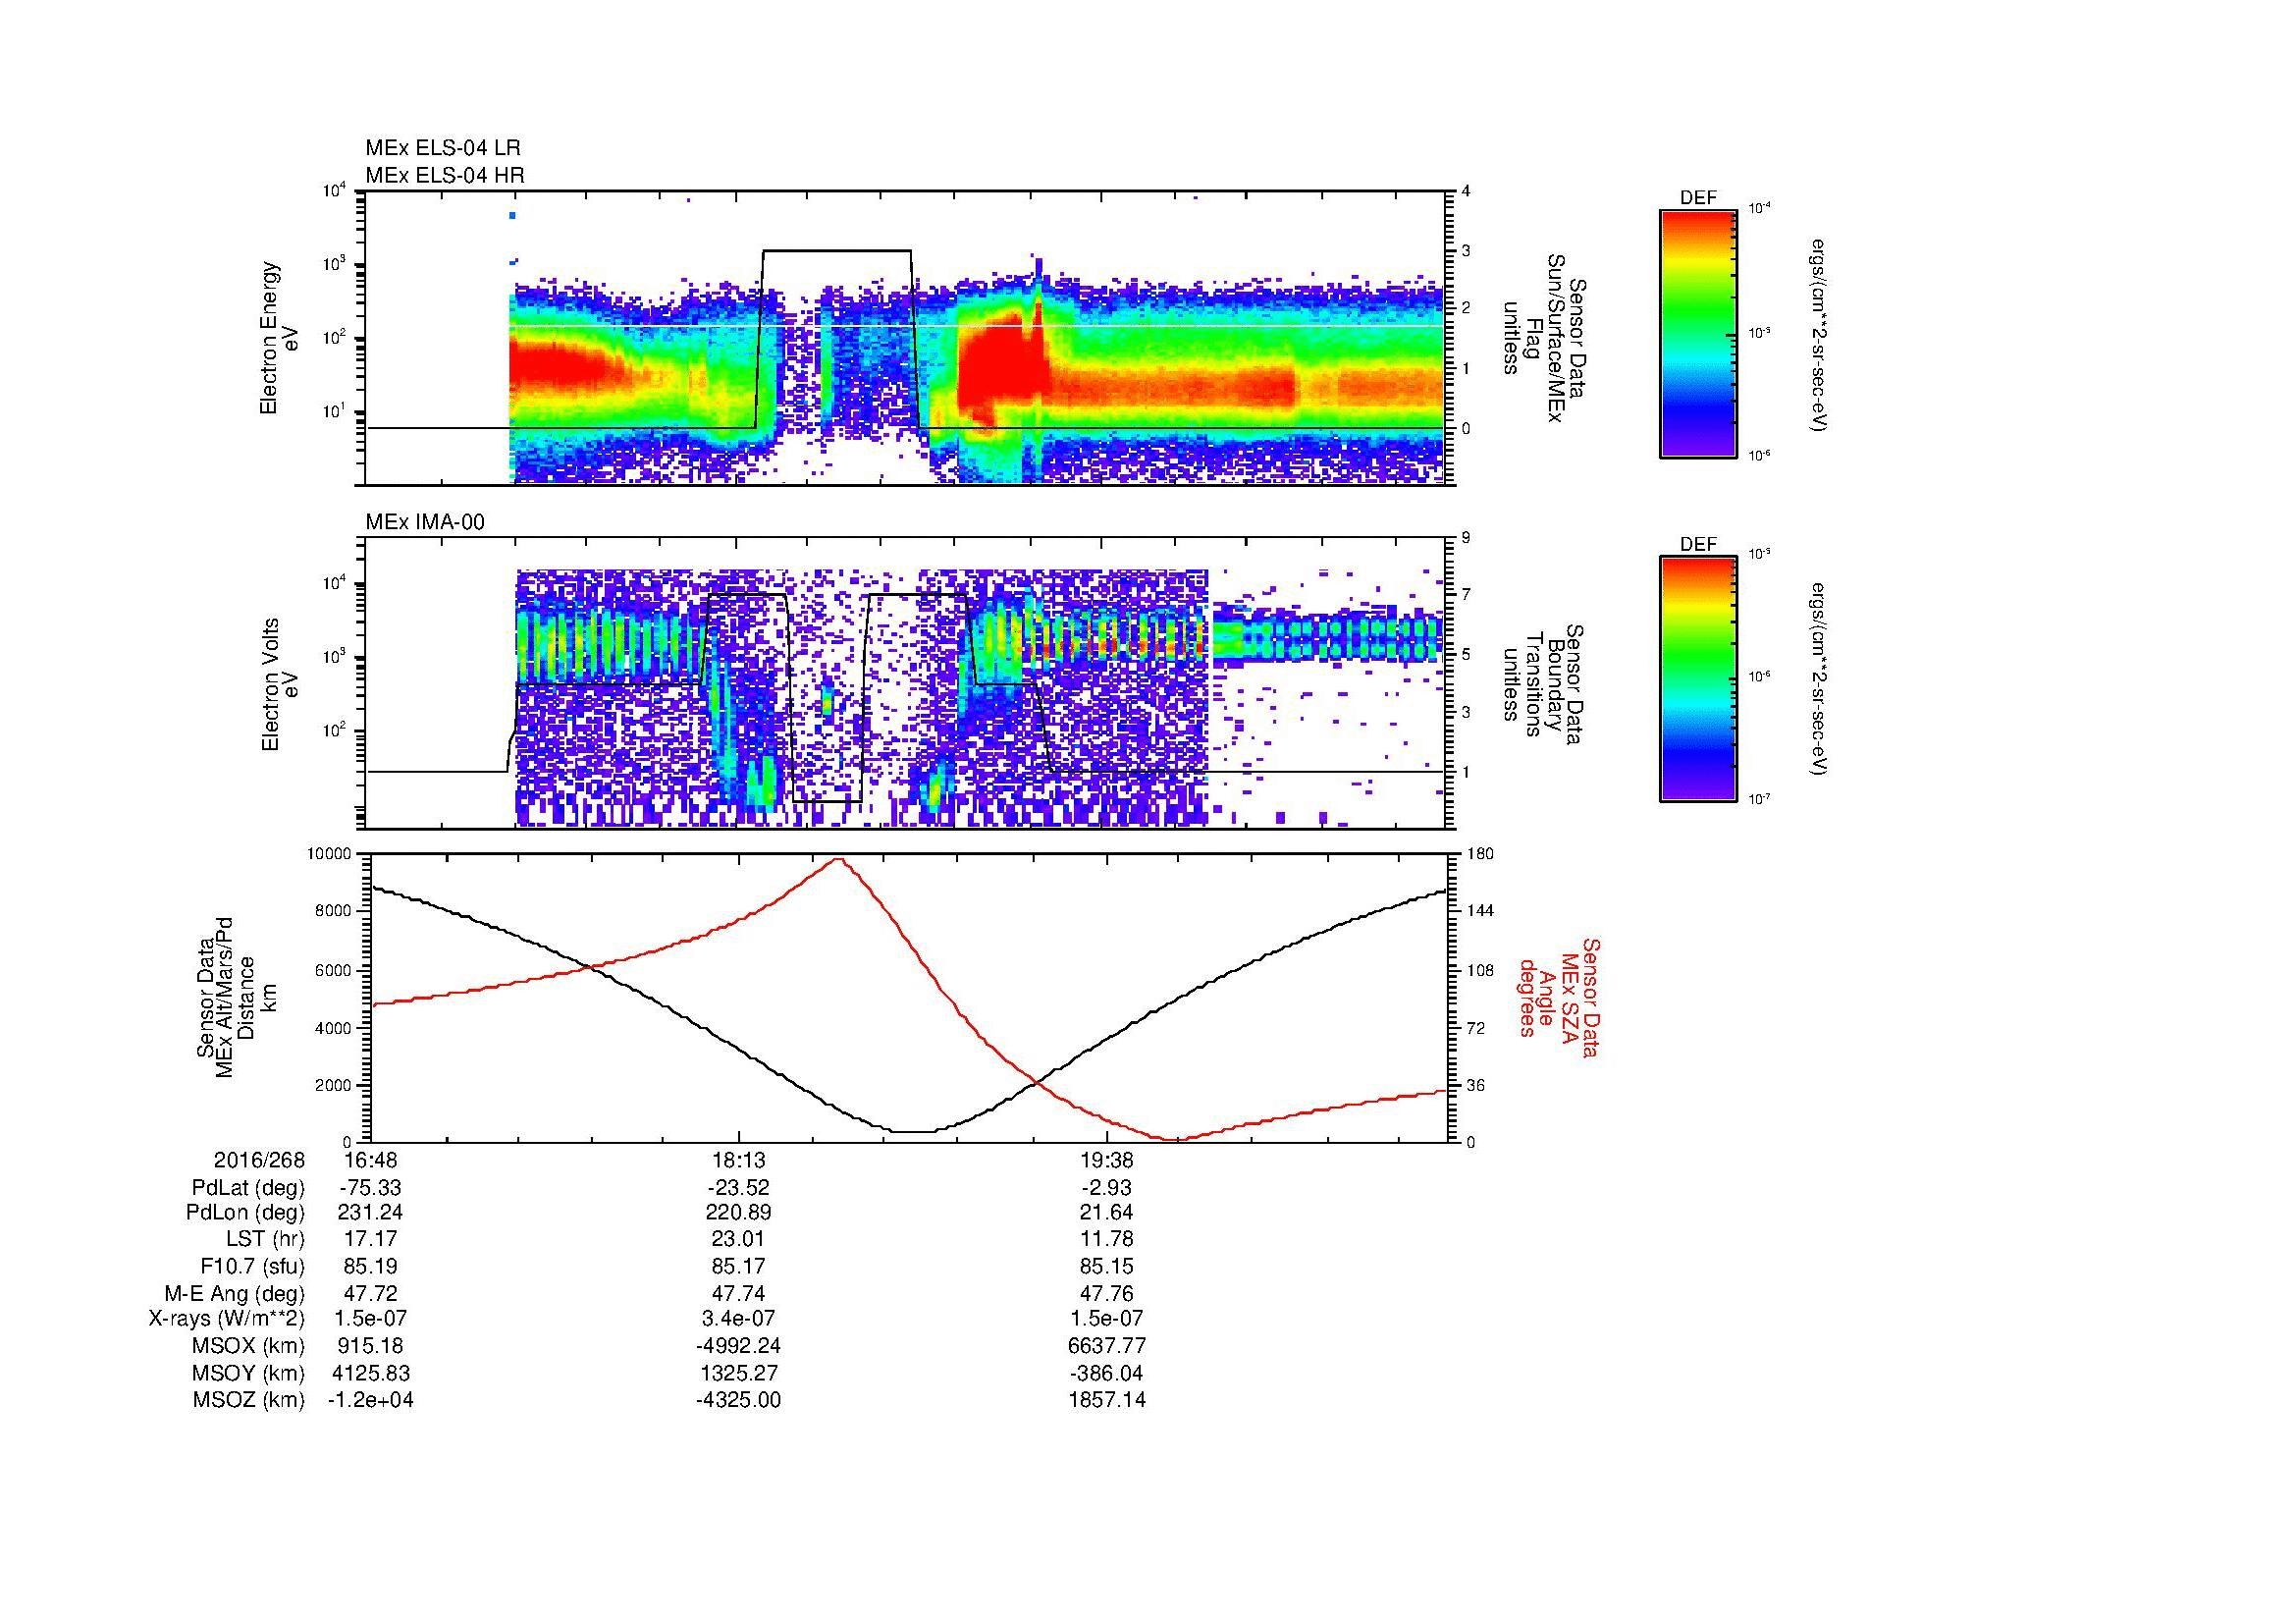Click the 180 tick on the SZA axis
Image resolution: width=2296 pixels, height=1623 pixels.
click(1482, 854)
